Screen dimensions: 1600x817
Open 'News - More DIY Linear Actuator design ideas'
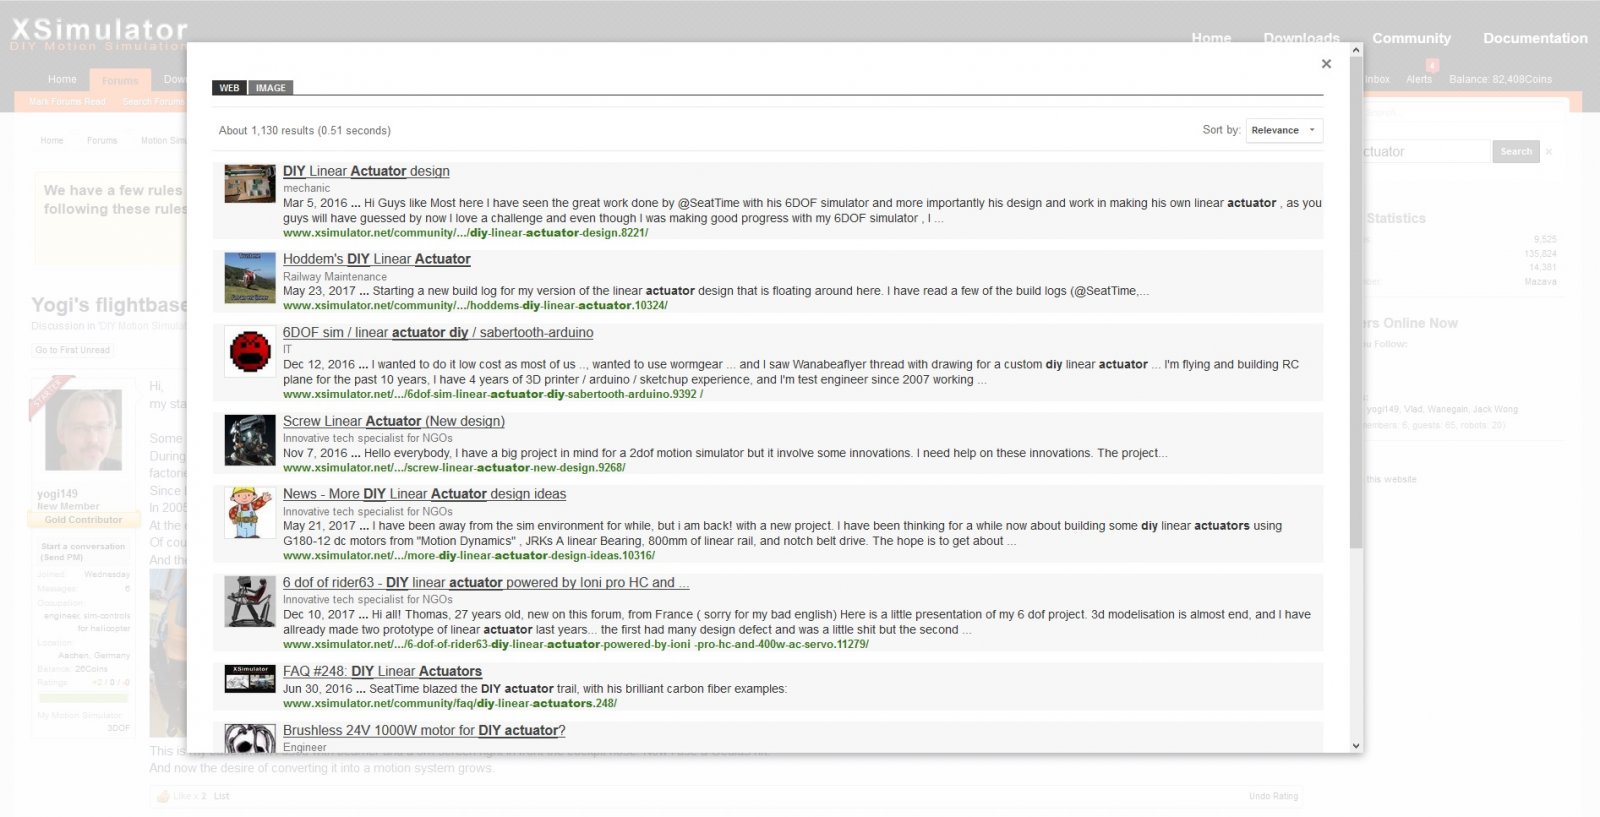coord(424,494)
